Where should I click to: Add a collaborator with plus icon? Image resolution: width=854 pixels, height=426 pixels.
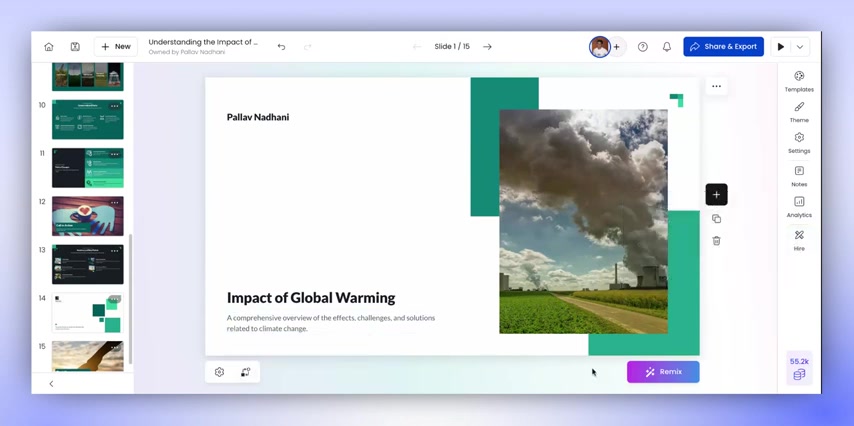click(x=617, y=47)
